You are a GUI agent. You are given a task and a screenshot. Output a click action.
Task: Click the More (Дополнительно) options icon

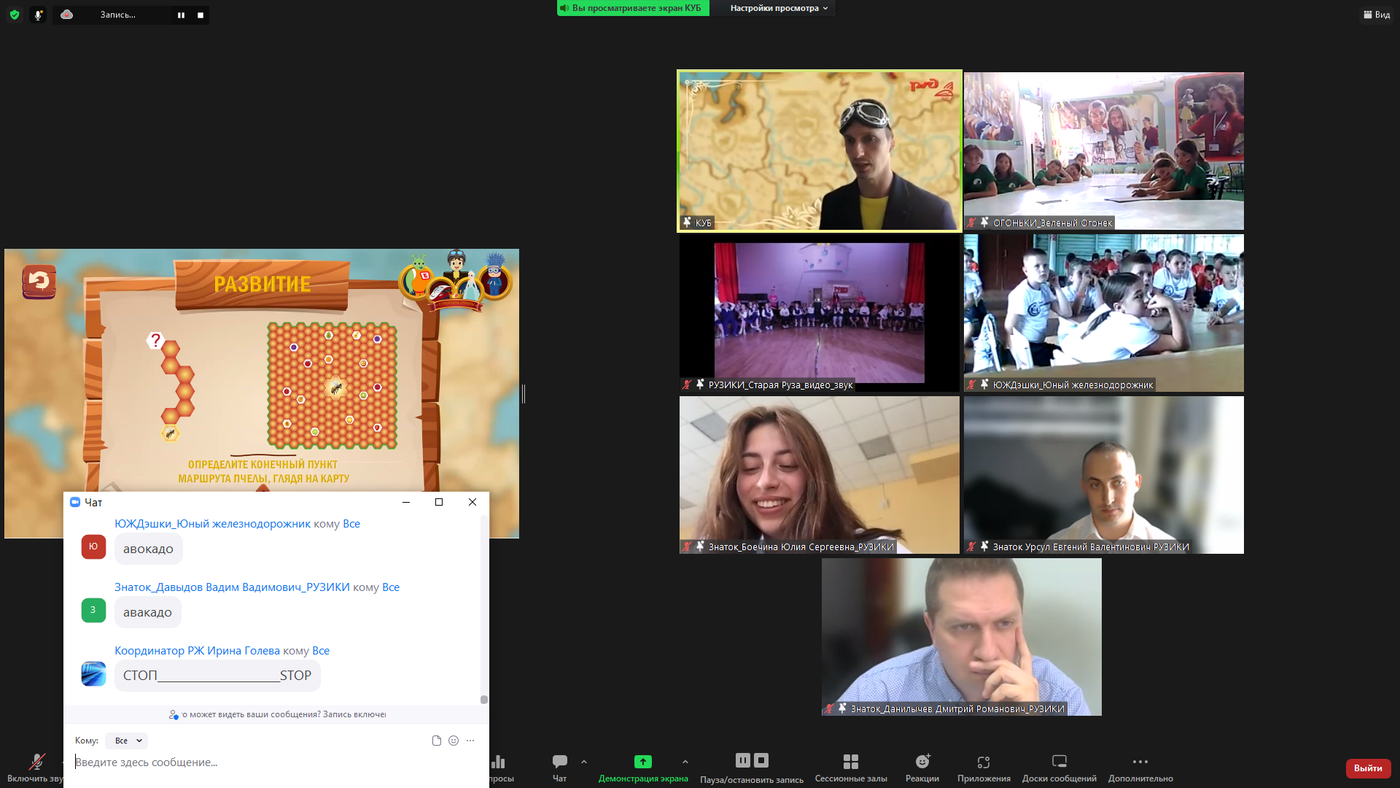coord(1140,762)
